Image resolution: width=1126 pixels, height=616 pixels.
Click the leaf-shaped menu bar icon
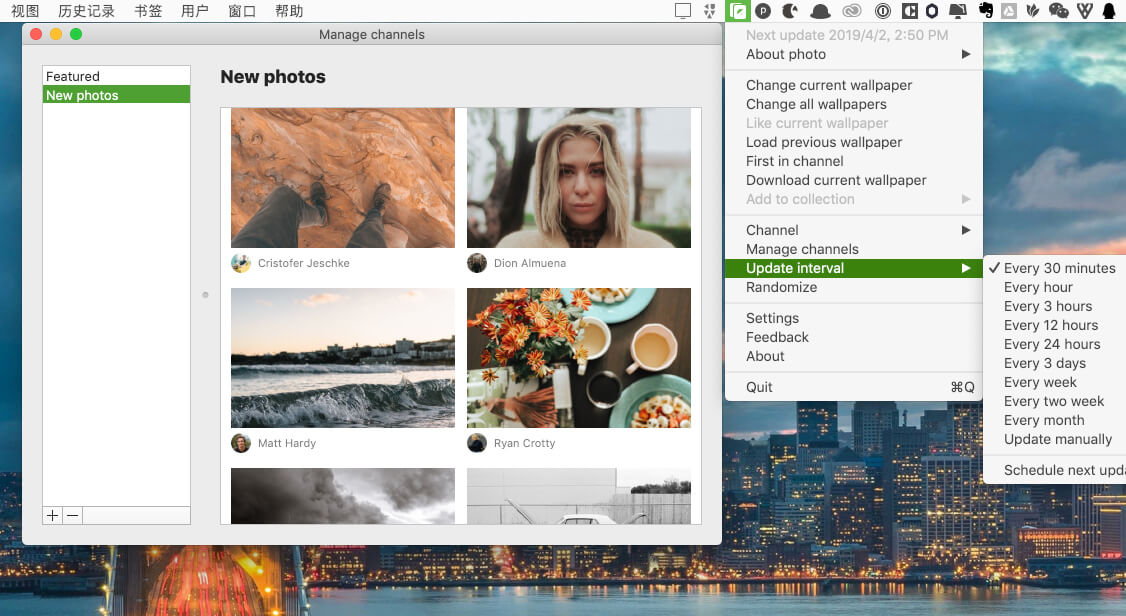[1033, 11]
